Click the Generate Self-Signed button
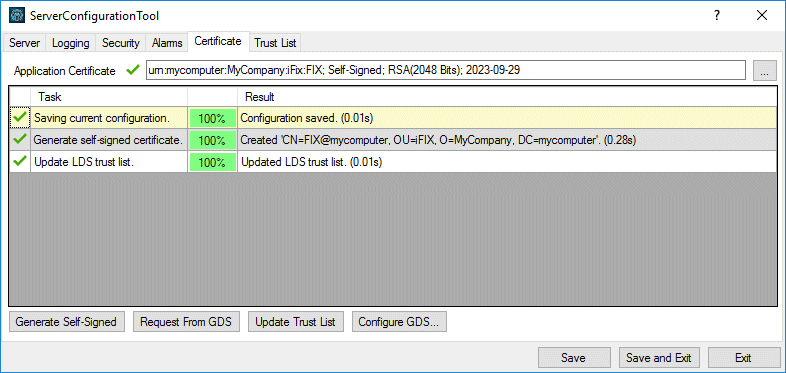This screenshot has width=786, height=373. 66,322
